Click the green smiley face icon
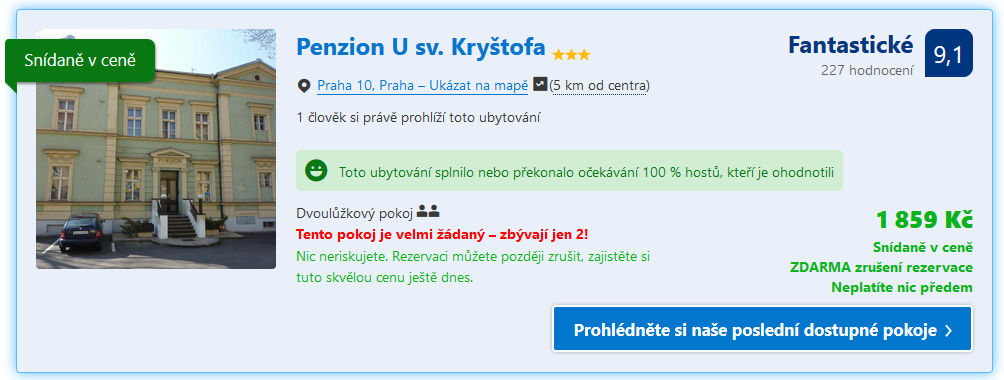 (x=316, y=170)
